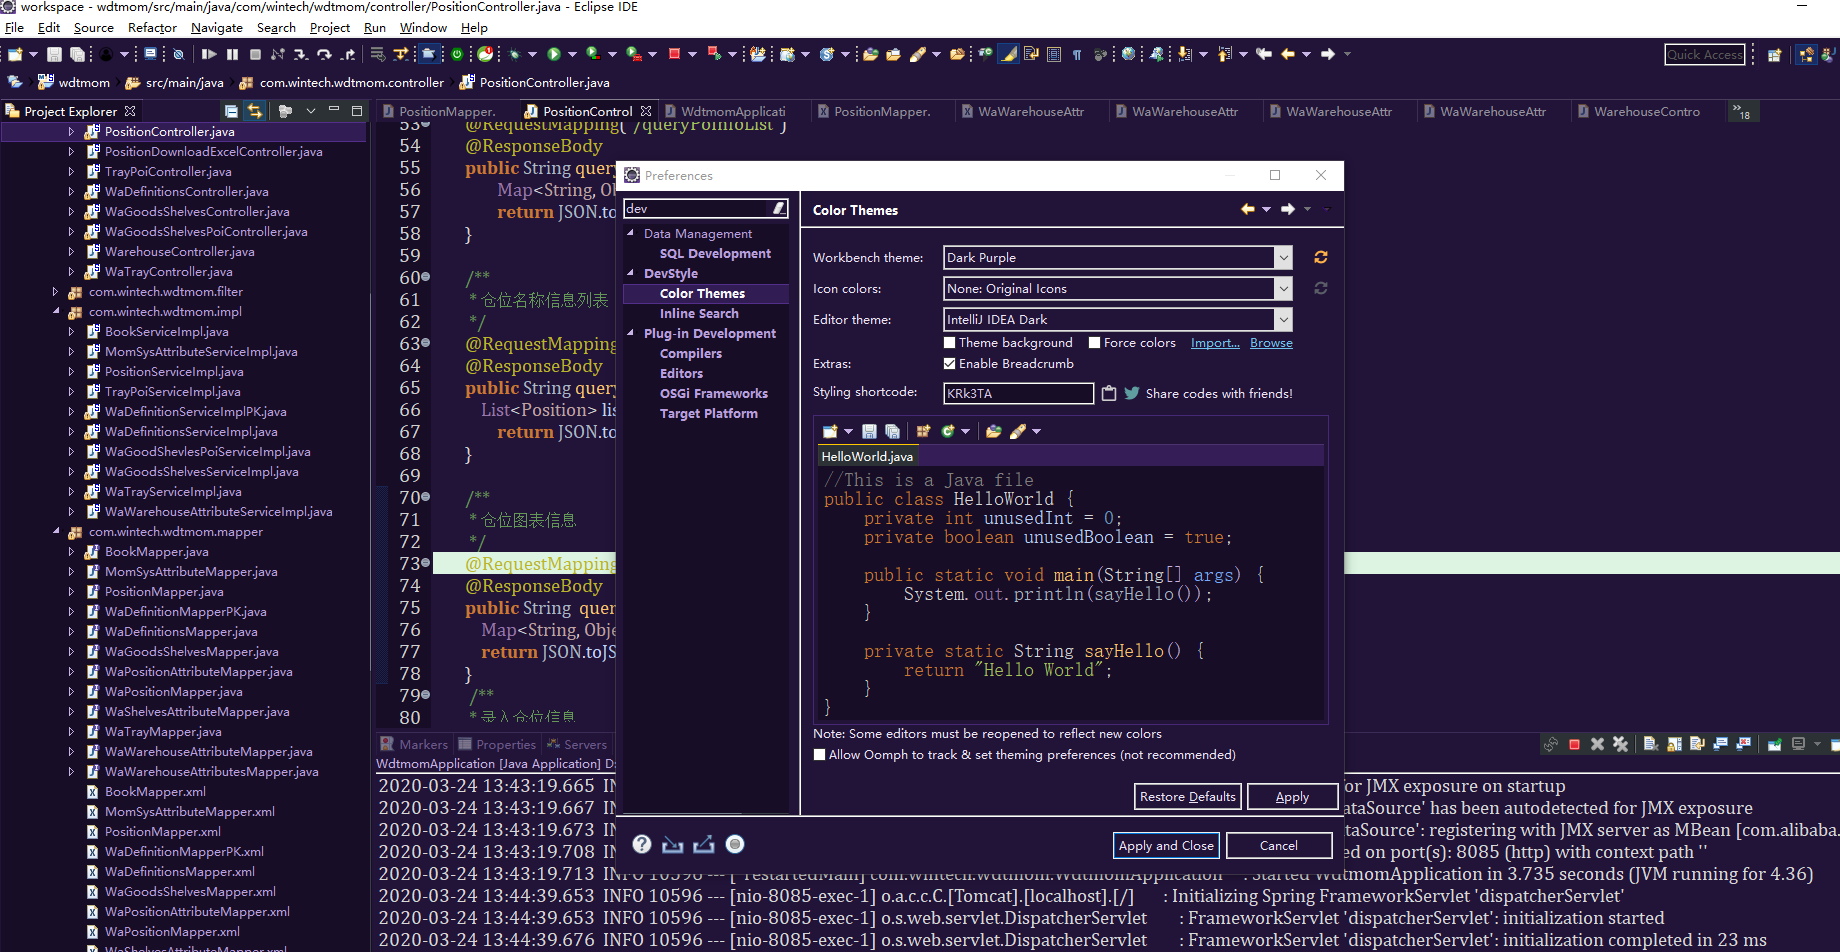Expand the com.wintech.wdtmom.filter package
The width and height of the screenshot is (1840, 952).
(56, 291)
